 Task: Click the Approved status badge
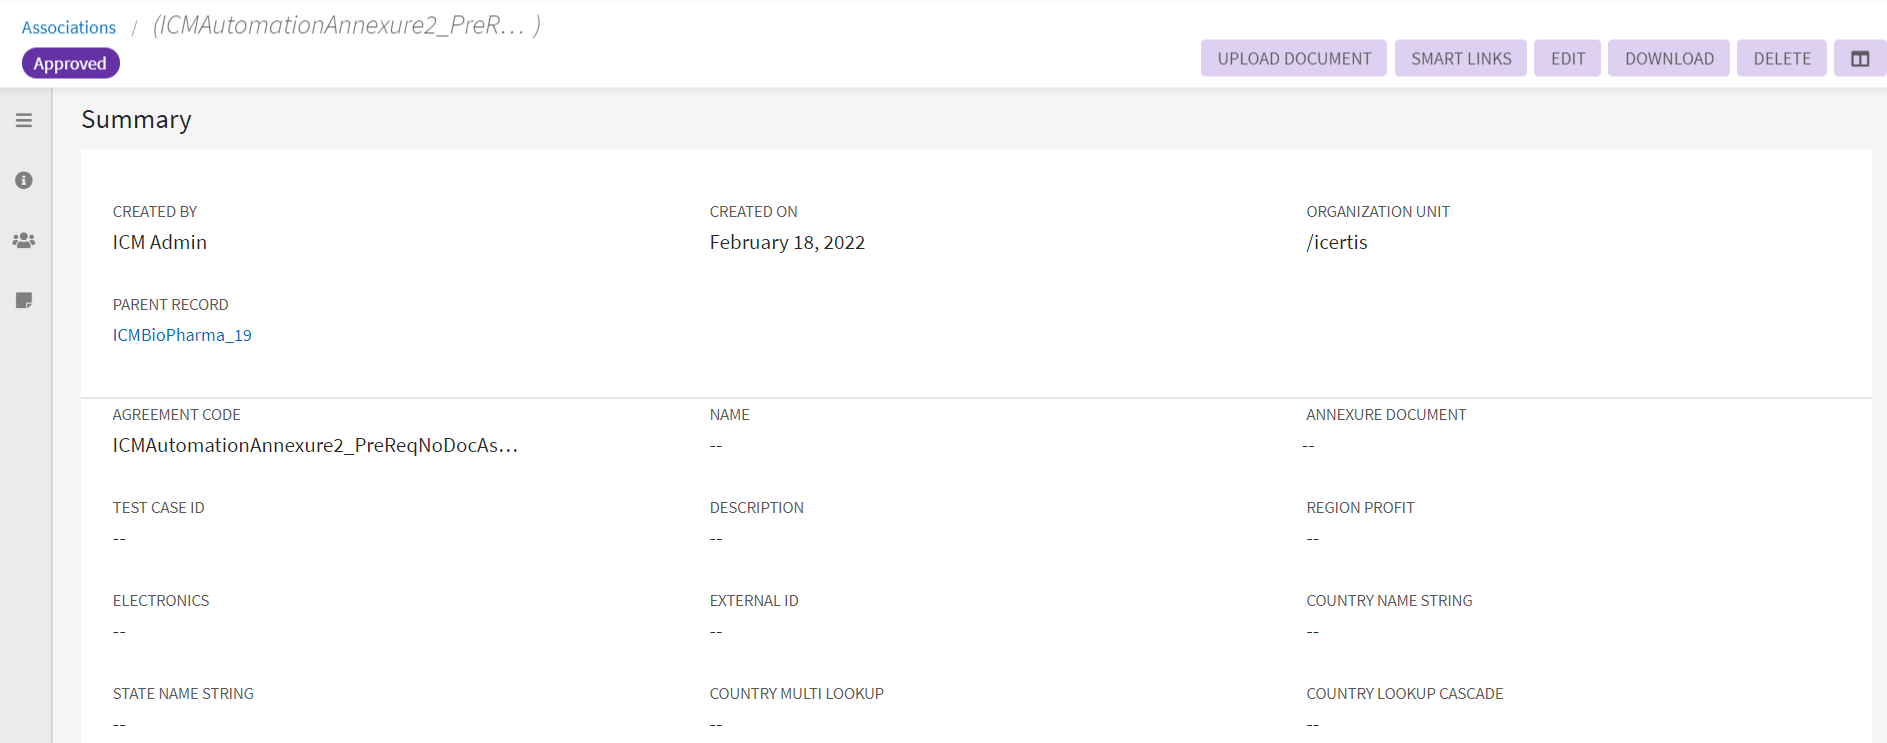coord(70,64)
